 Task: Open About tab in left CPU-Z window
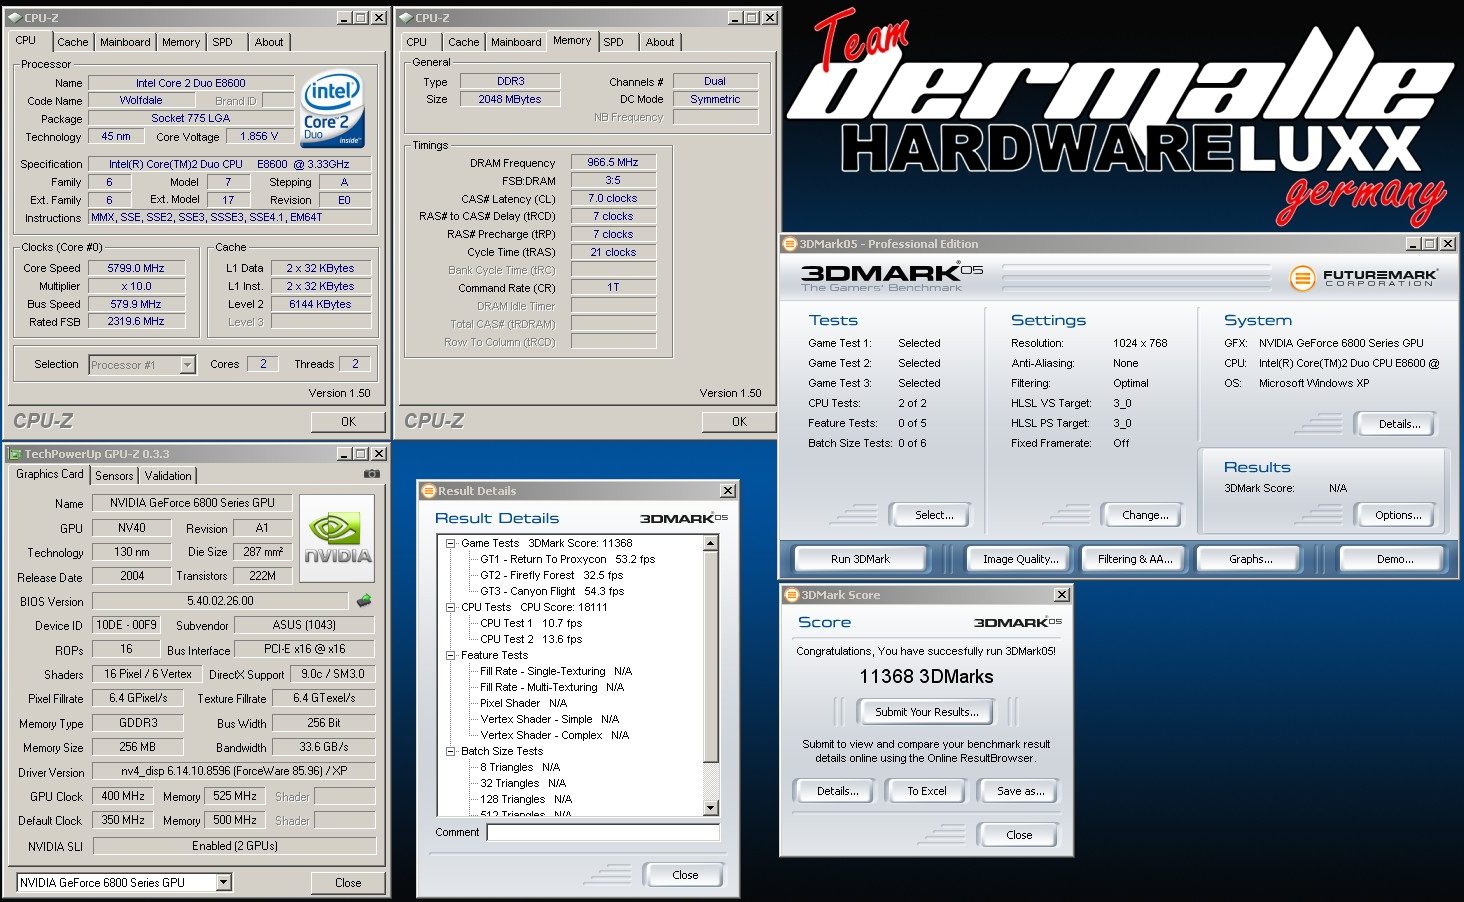(268, 42)
